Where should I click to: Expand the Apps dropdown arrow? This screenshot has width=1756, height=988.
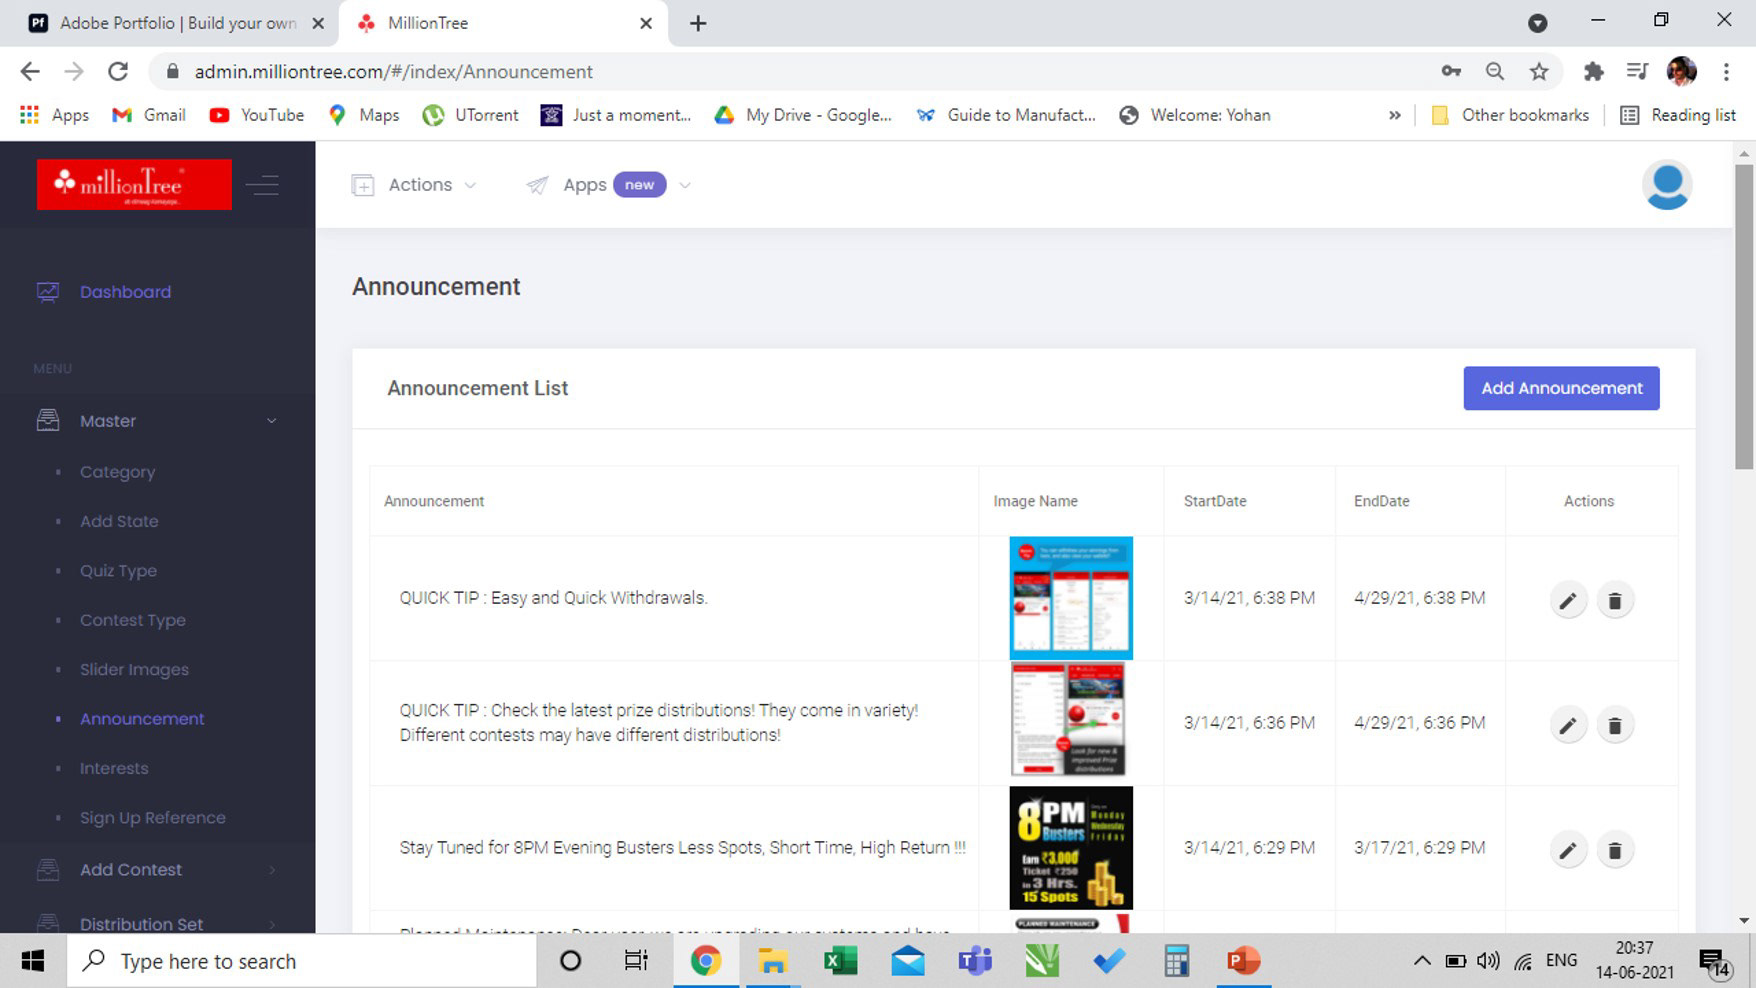point(685,185)
